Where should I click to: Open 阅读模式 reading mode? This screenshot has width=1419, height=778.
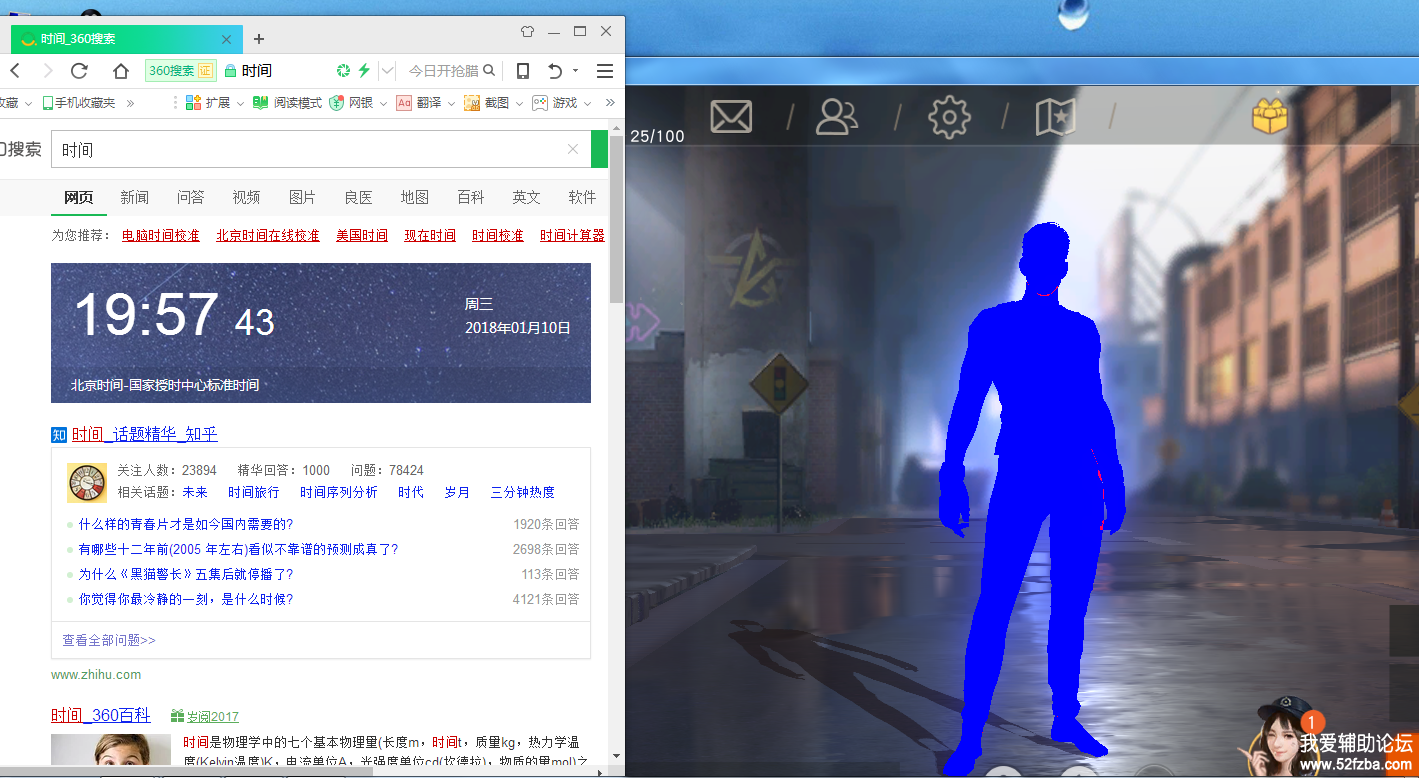point(287,103)
